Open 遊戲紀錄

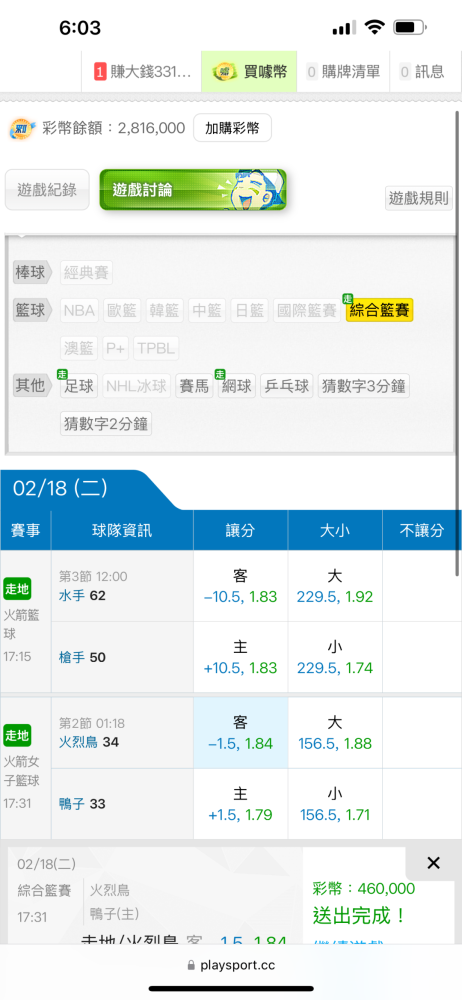(x=47, y=189)
